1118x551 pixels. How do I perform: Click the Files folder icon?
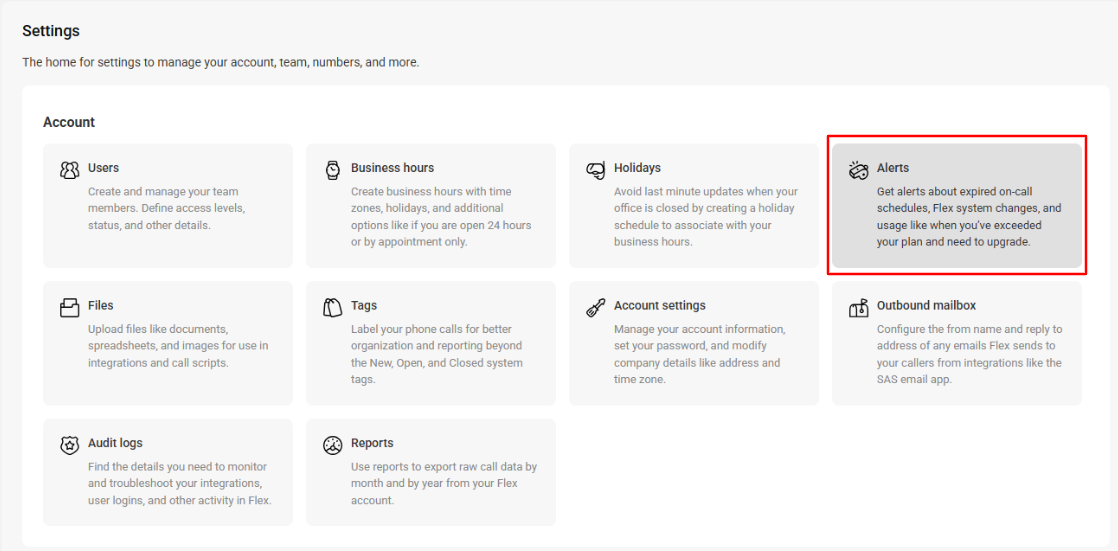click(69, 307)
